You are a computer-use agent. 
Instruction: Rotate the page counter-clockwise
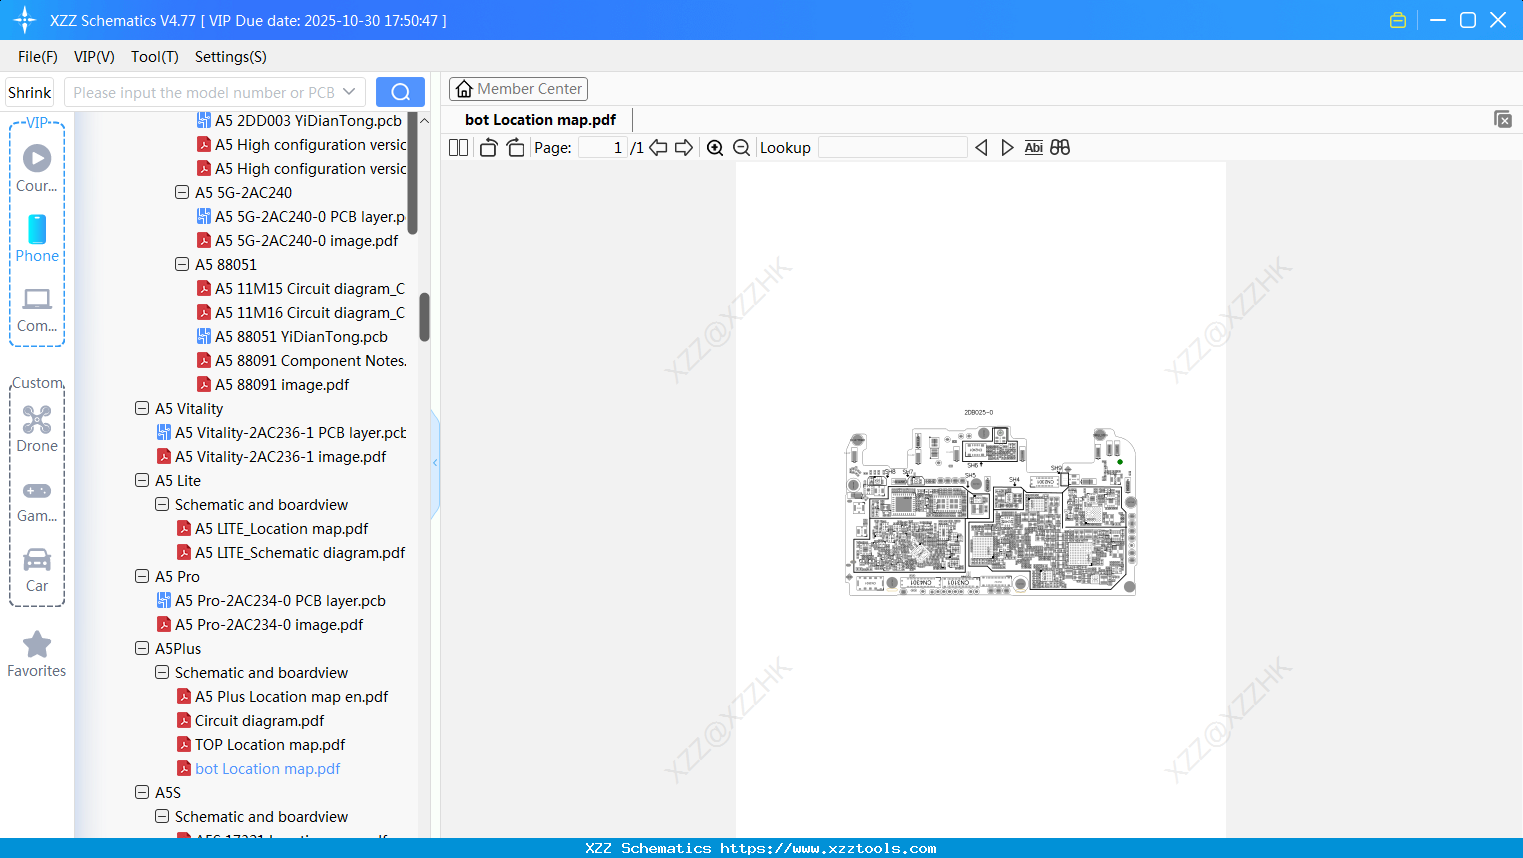click(x=488, y=147)
